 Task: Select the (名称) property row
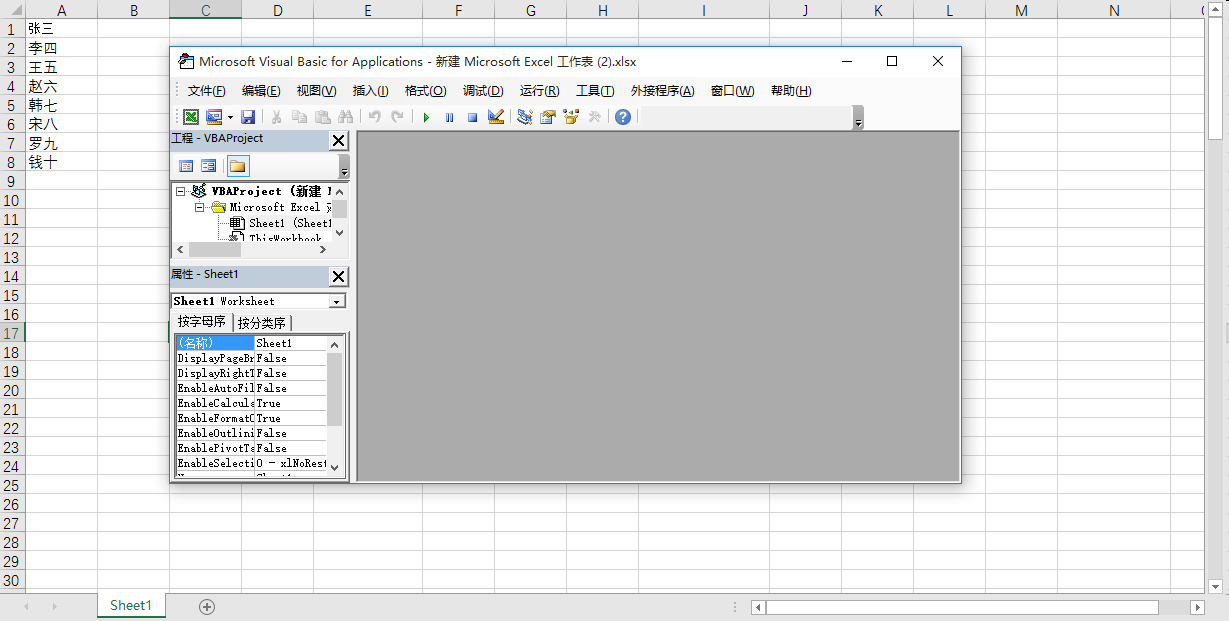click(251, 343)
